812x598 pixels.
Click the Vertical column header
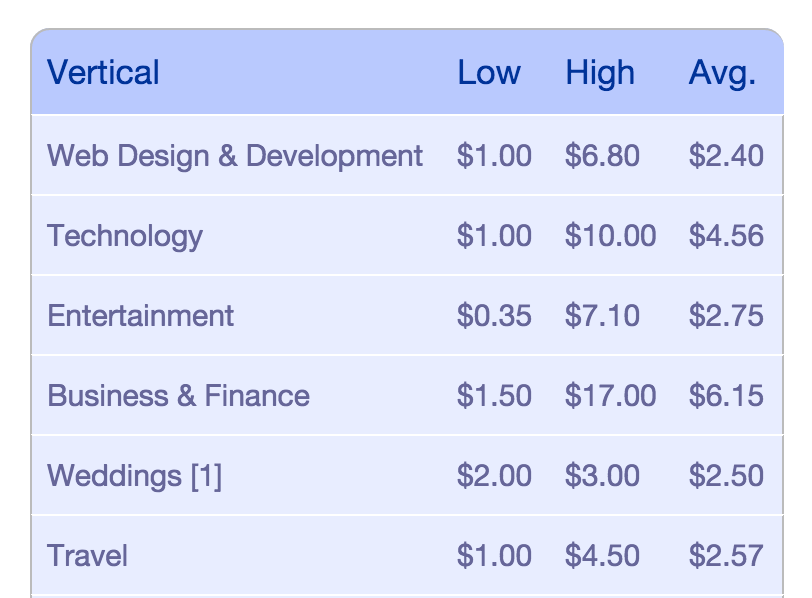coord(103,72)
